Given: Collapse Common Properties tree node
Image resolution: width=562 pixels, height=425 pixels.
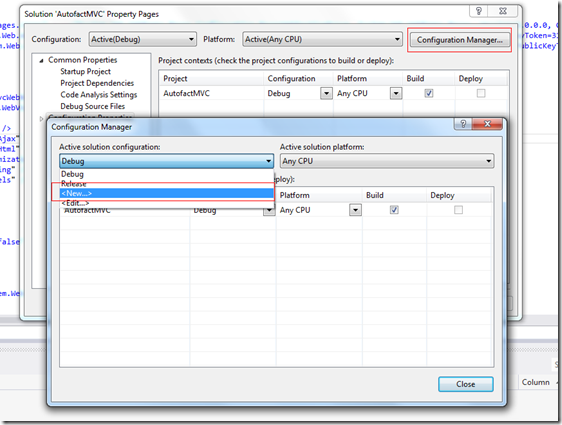Looking at the screenshot, I should [x=41, y=61].
